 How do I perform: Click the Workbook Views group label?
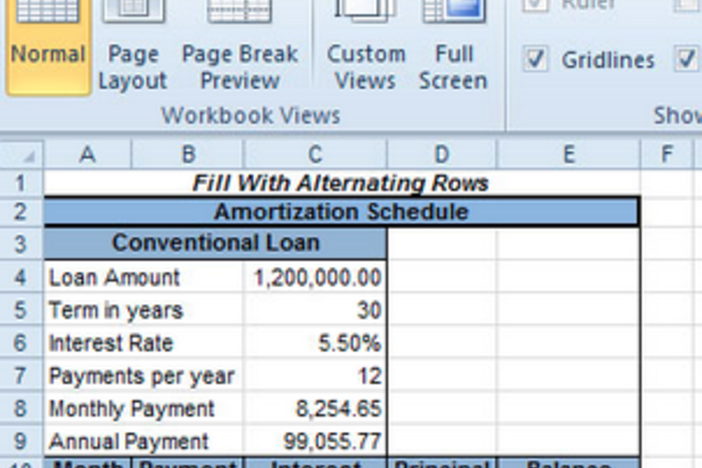[x=251, y=116]
